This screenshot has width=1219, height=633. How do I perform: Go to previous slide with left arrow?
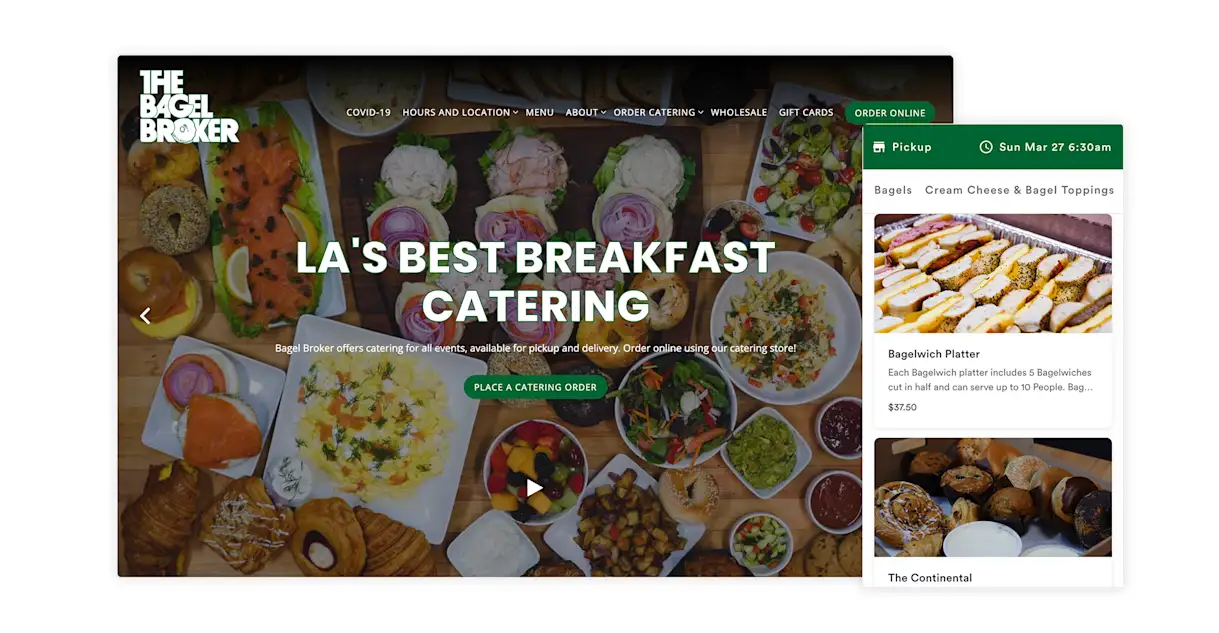point(145,316)
